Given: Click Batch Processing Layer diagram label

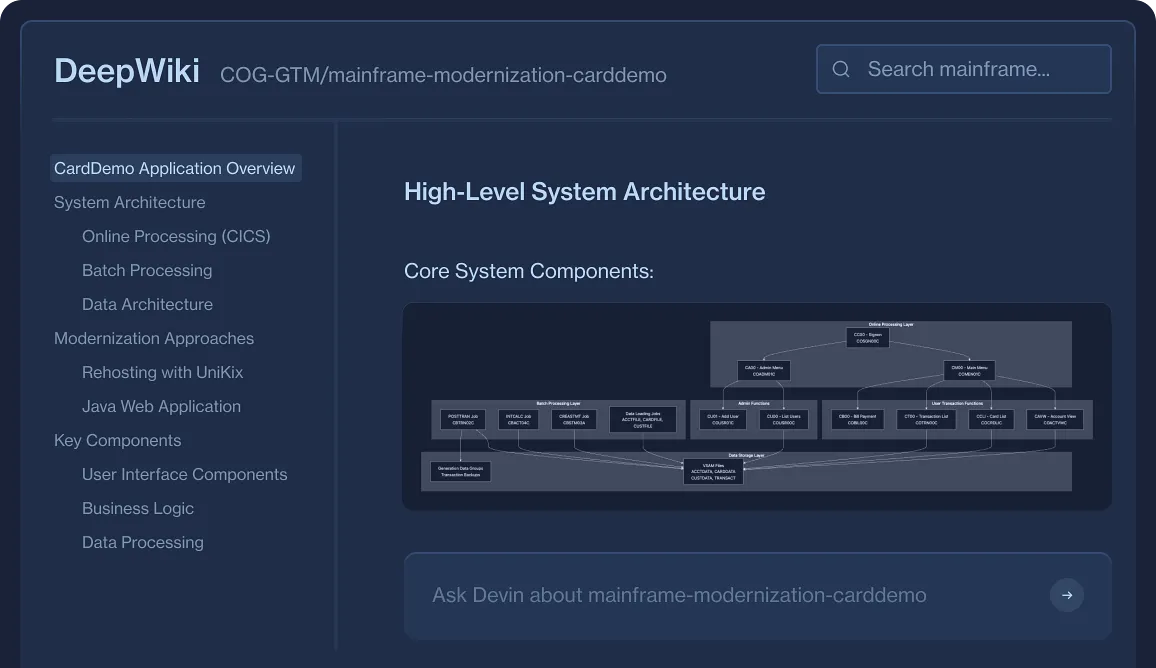Looking at the screenshot, I should coord(558,403).
